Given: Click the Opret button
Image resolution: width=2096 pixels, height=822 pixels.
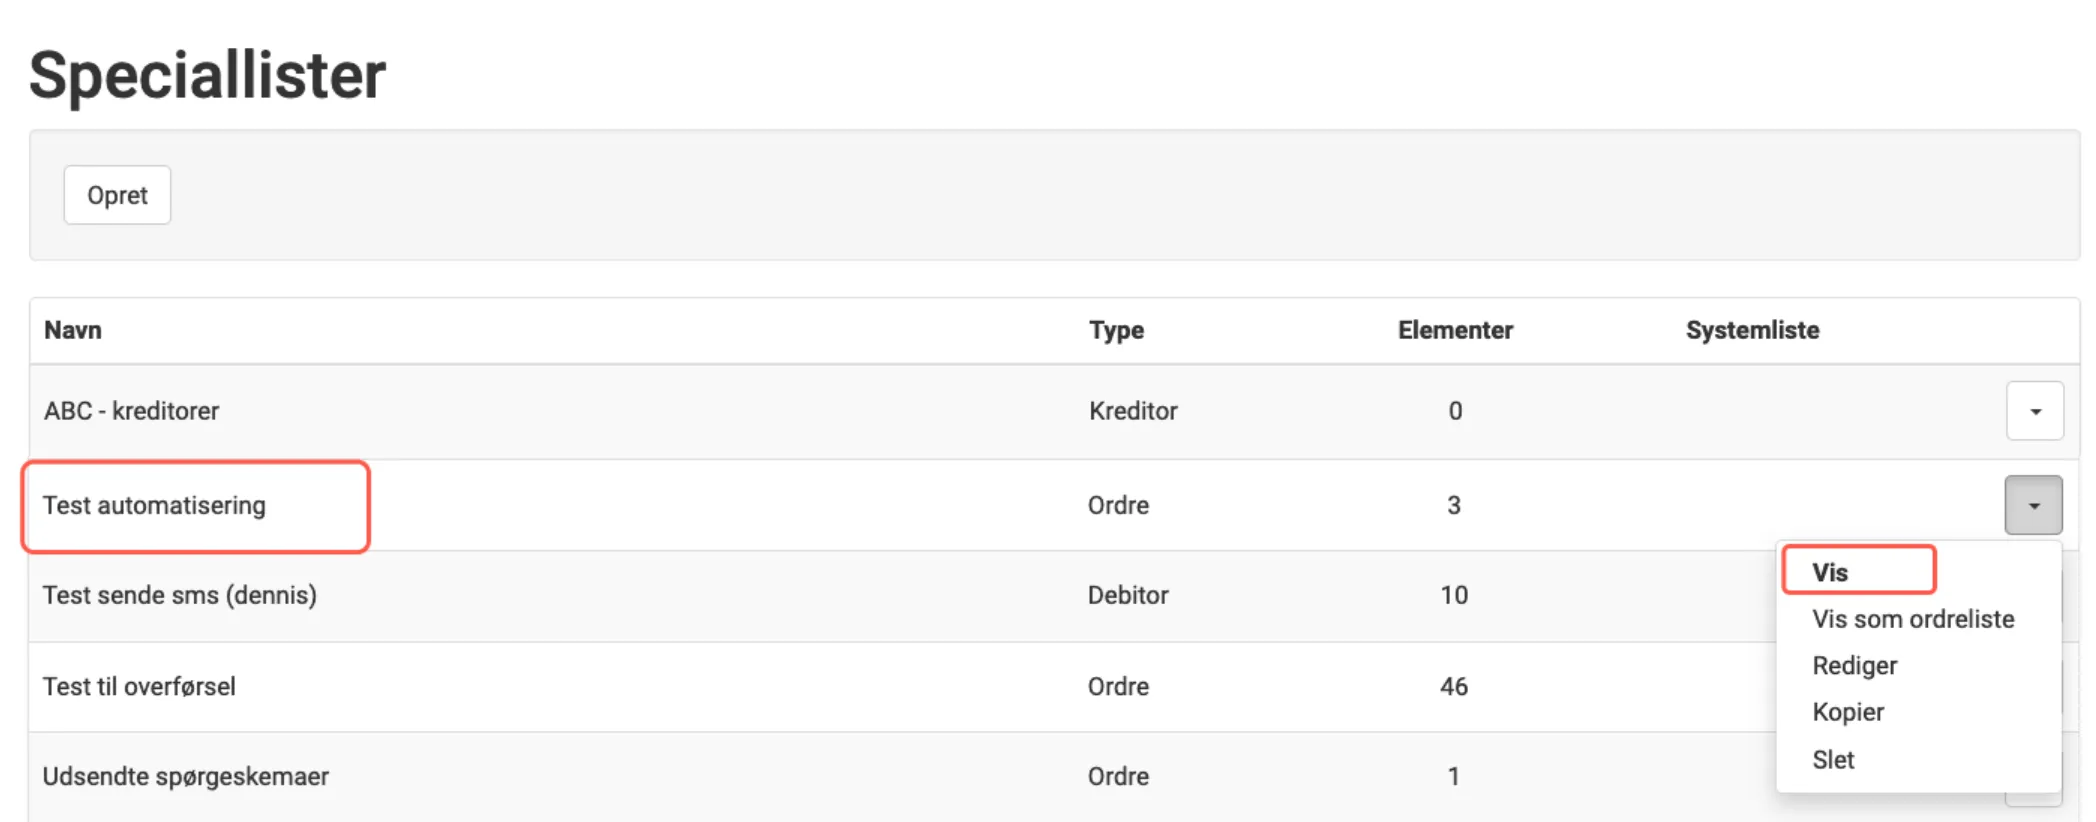Looking at the screenshot, I should pyautogui.click(x=117, y=195).
